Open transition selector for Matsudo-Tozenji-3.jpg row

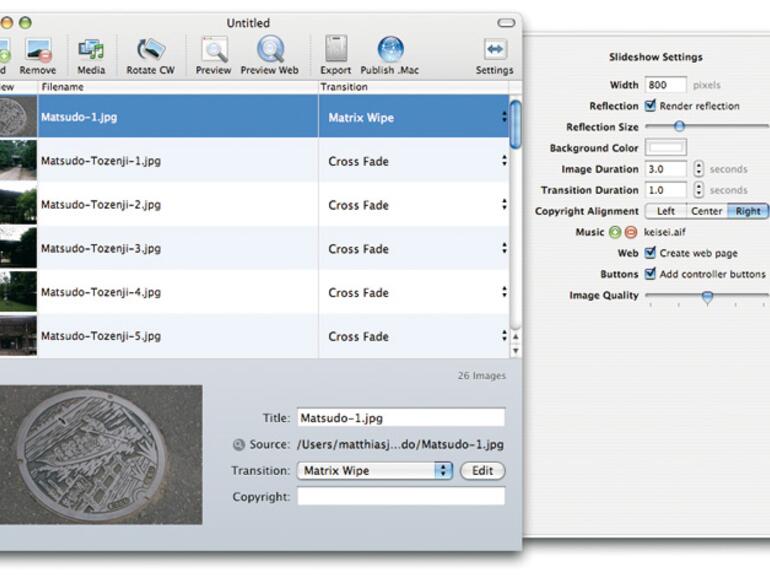(504, 249)
